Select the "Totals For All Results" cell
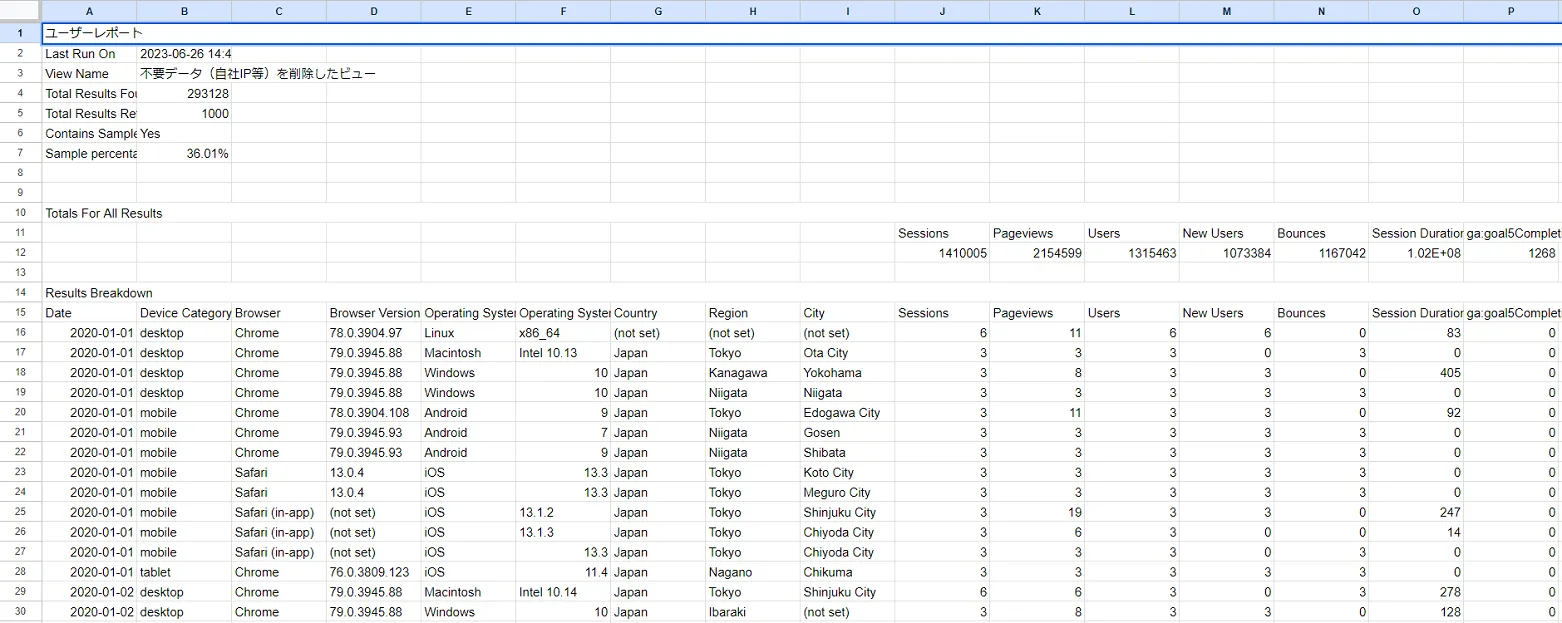The width and height of the screenshot is (1562, 623). pos(103,213)
